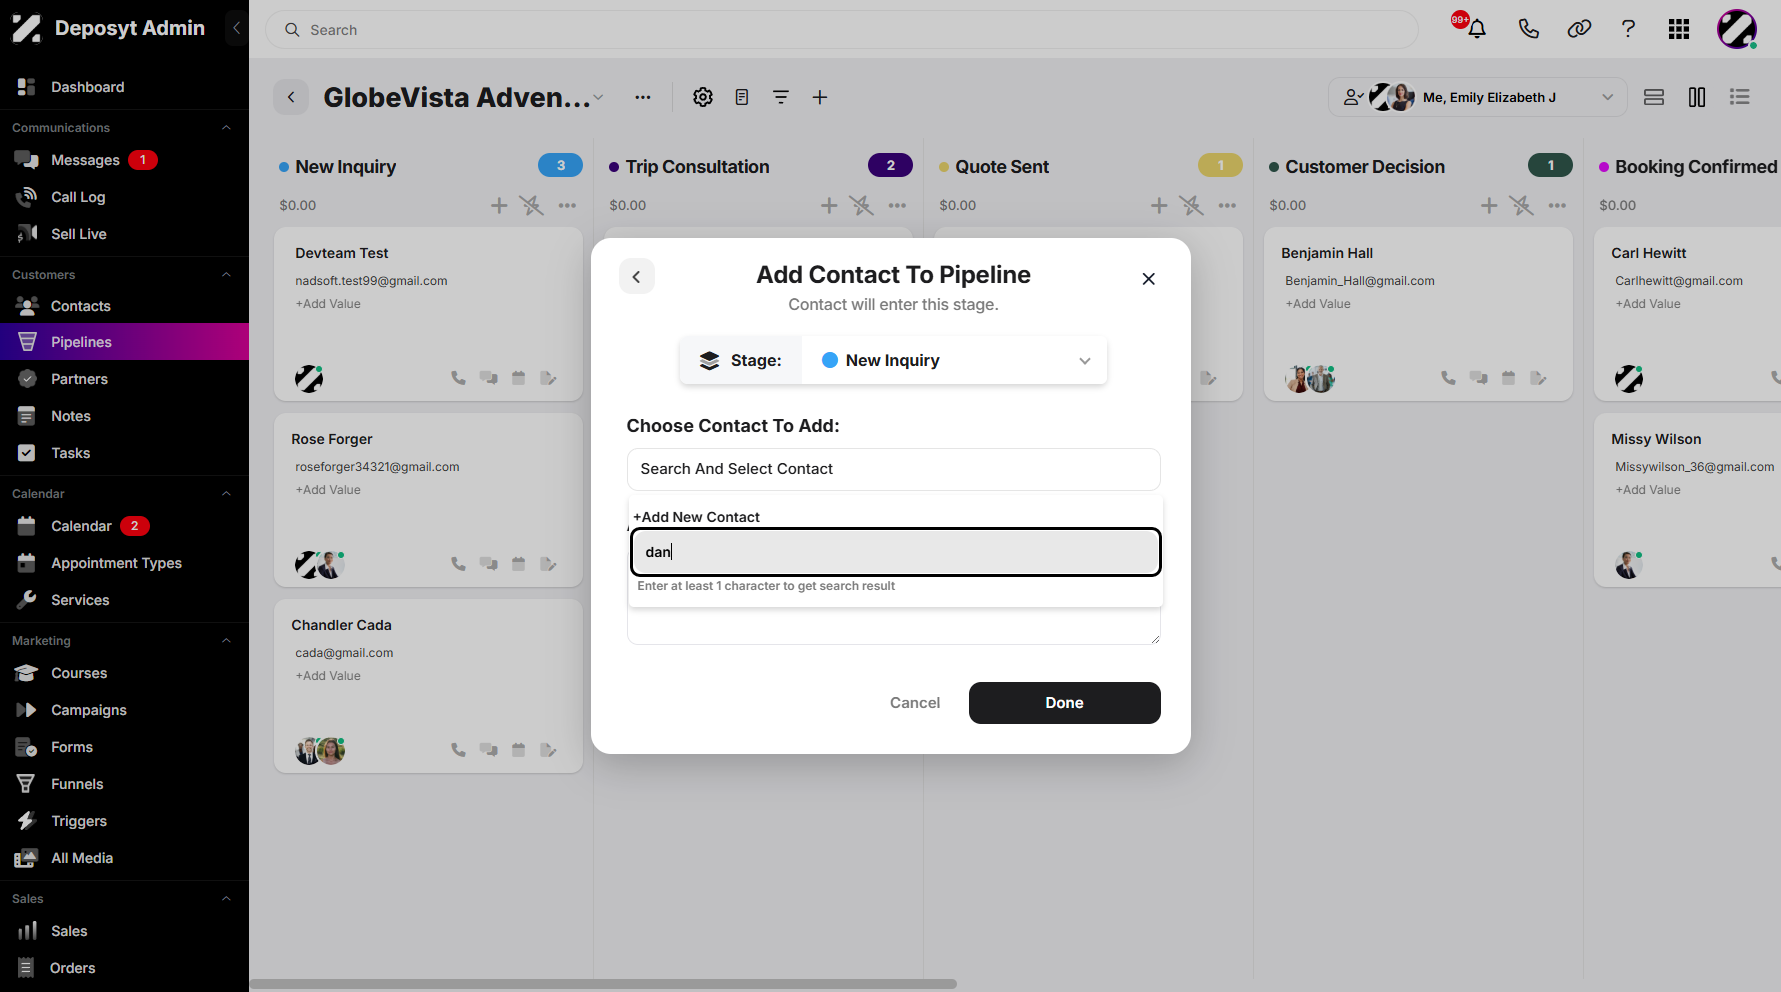Click New Inquiry count badge 3
Image resolution: width=1781 pixels, height=992 pixels.
[x=561, y=166]
